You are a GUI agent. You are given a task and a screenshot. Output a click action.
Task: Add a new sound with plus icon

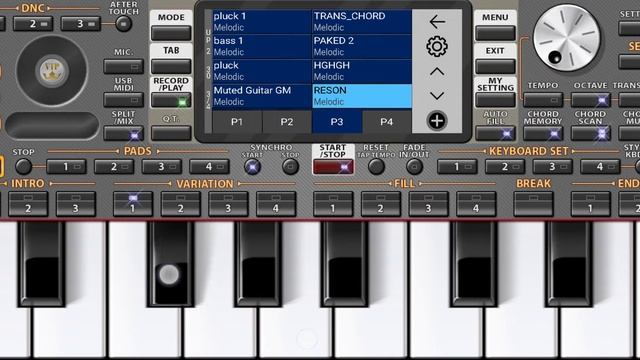pos(437,121)
